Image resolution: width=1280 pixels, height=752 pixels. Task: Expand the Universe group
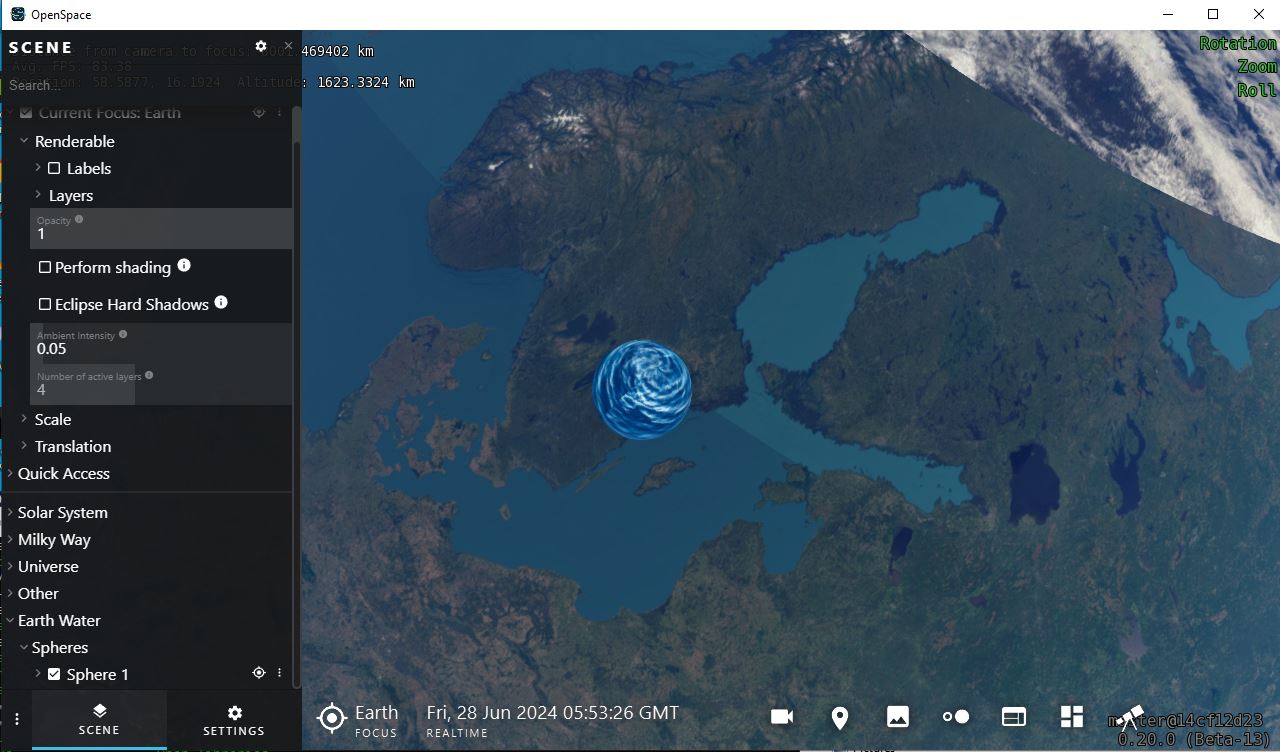tap(10, 566)
